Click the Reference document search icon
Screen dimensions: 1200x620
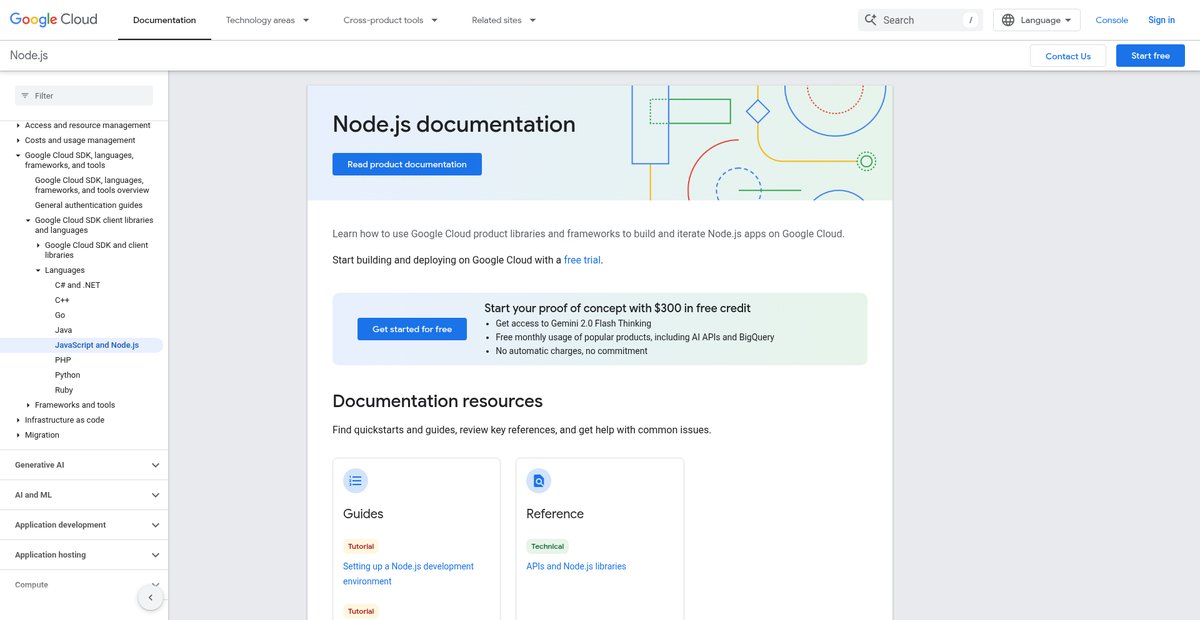(539, 481)
